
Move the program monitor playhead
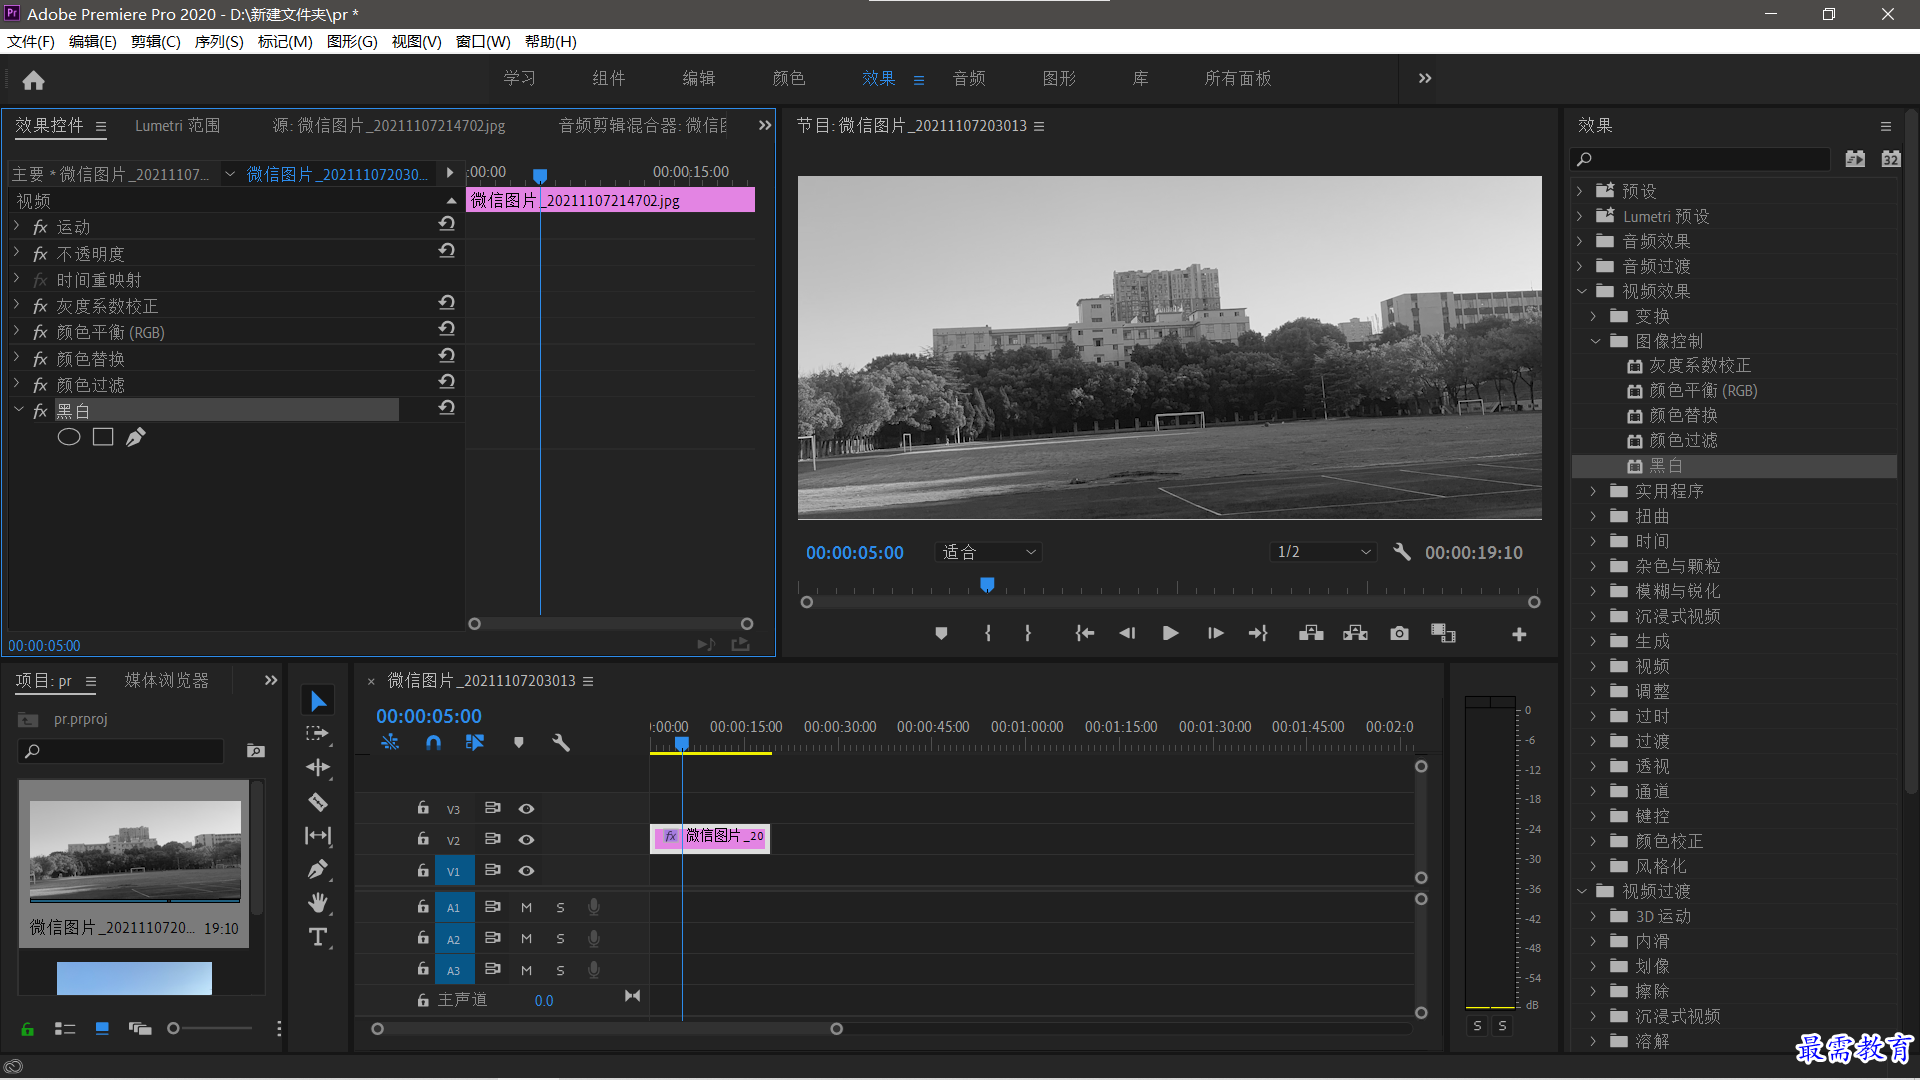(987, 584)
